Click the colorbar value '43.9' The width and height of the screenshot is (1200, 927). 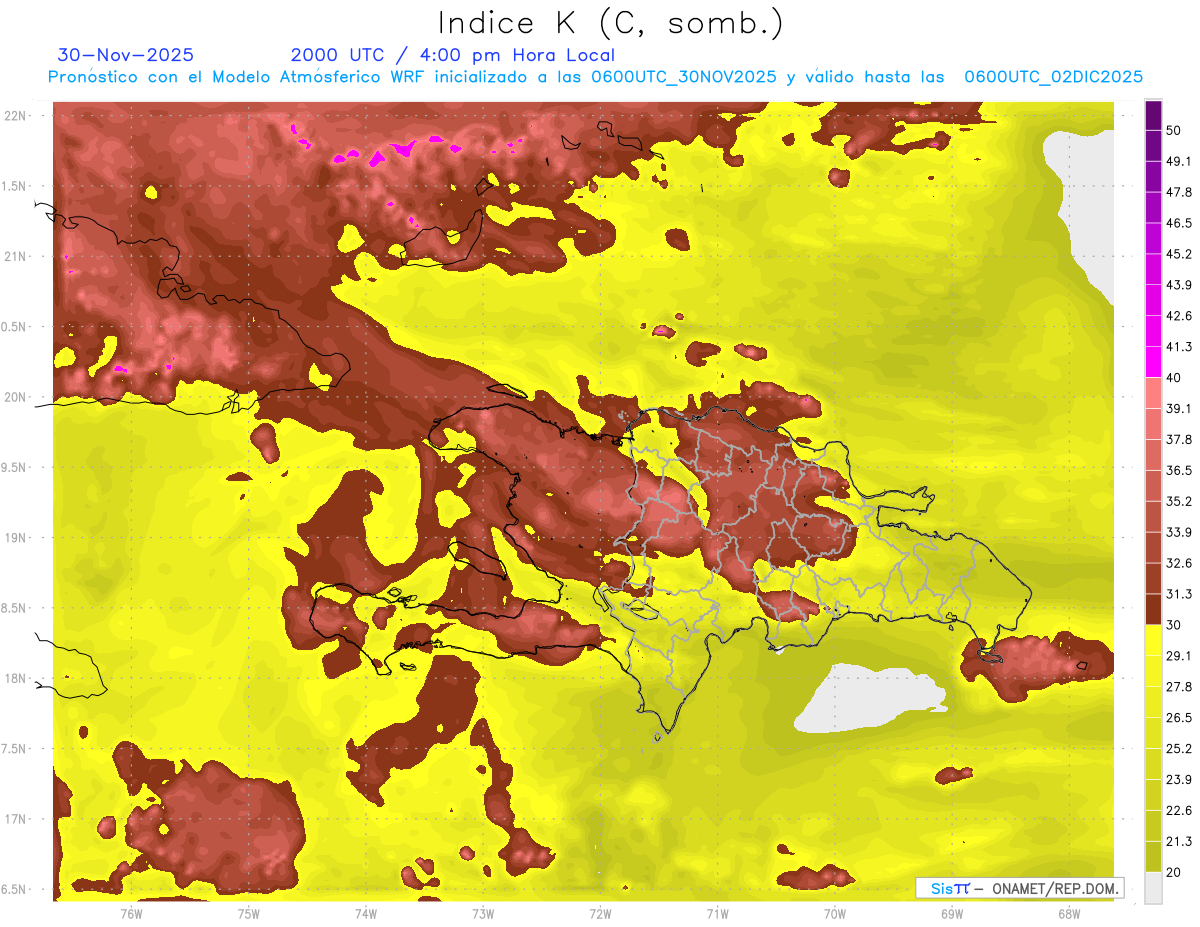[x=1179, y=285]
